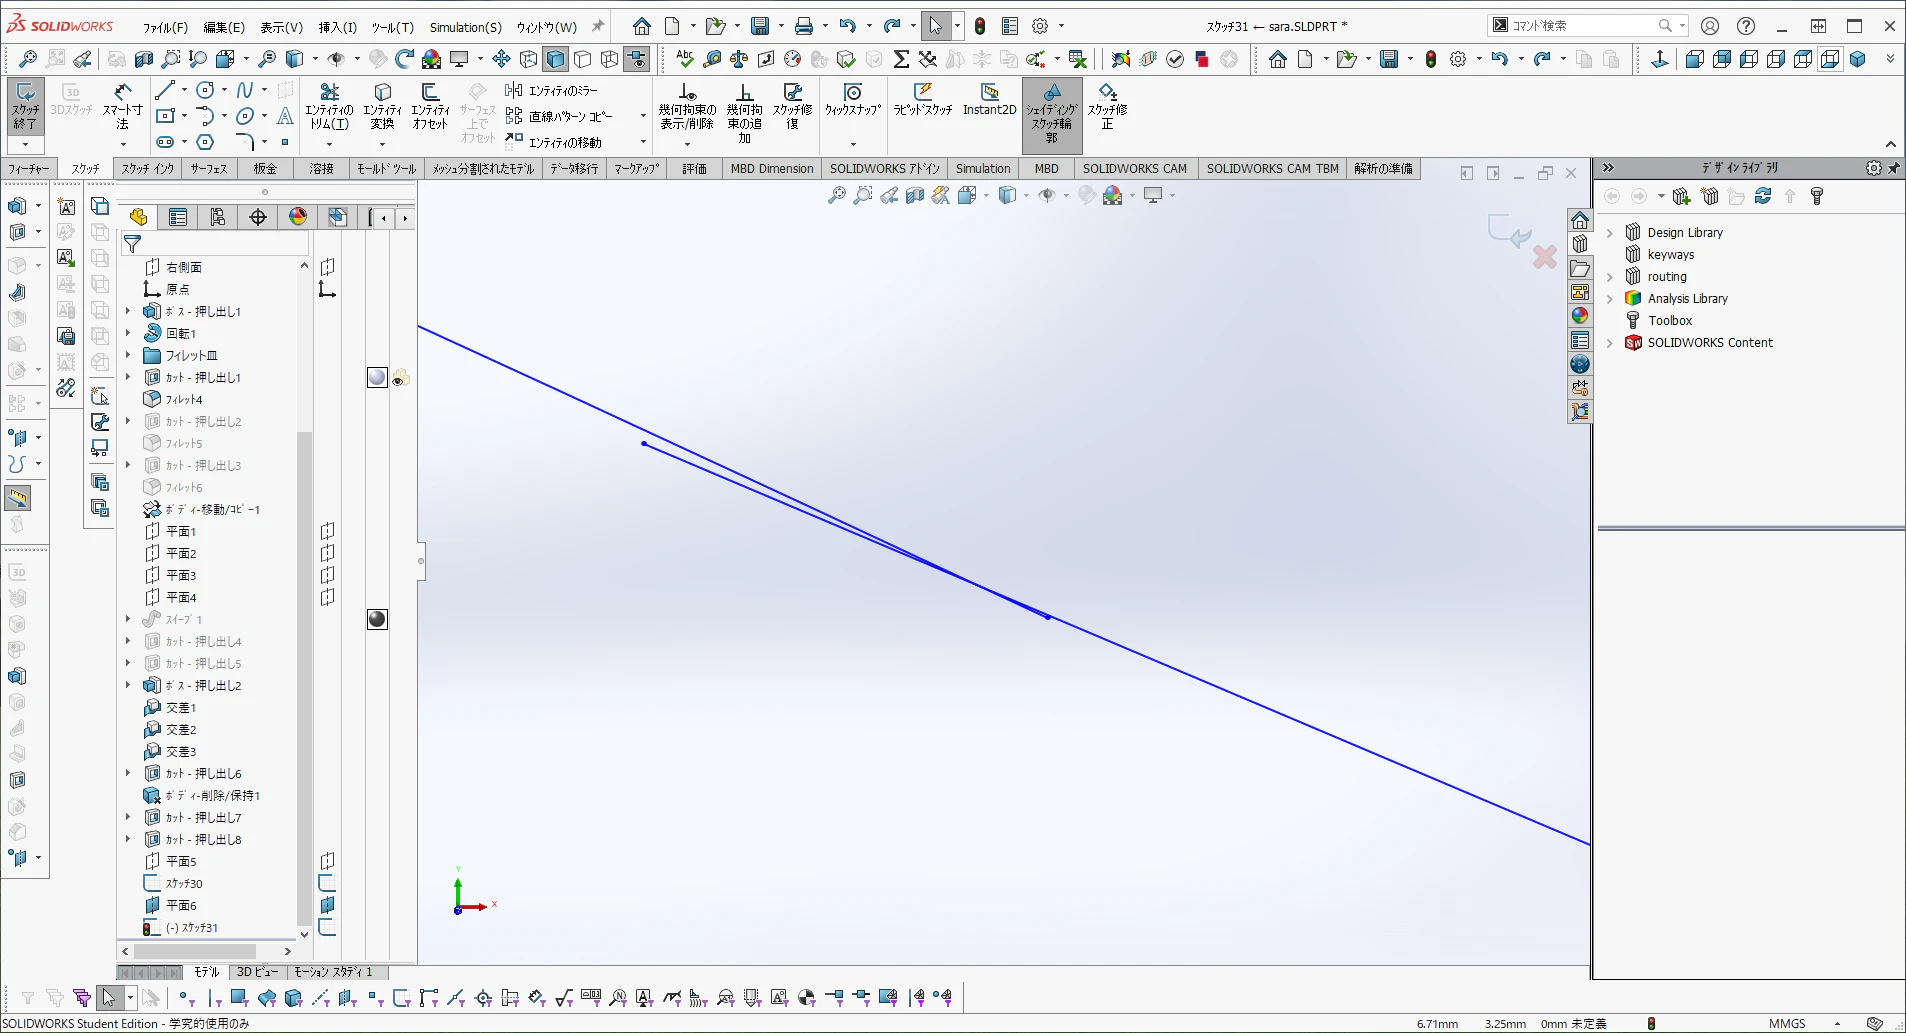The image size is (1906, 1033).
Task: Expand the Design Library node
Action: pyautogui.click(x=1610, y=233)
